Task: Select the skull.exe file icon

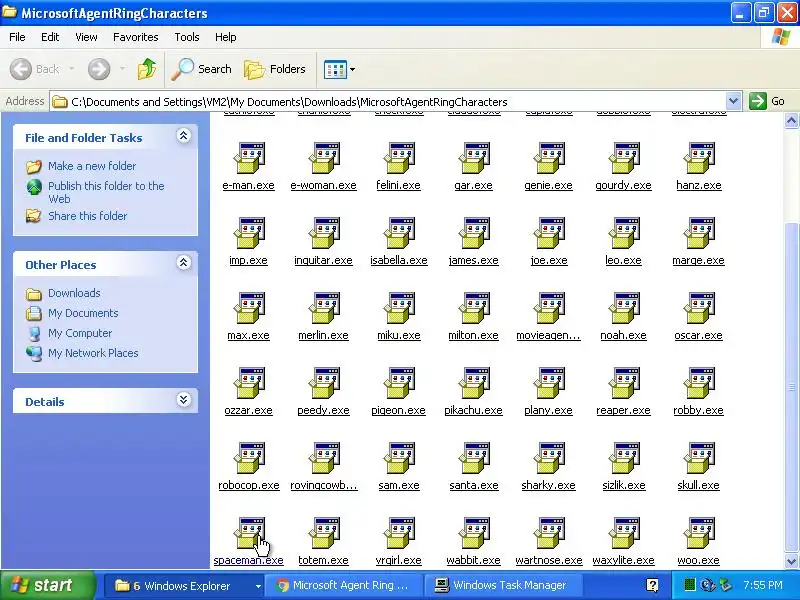Action: point(699,458)
